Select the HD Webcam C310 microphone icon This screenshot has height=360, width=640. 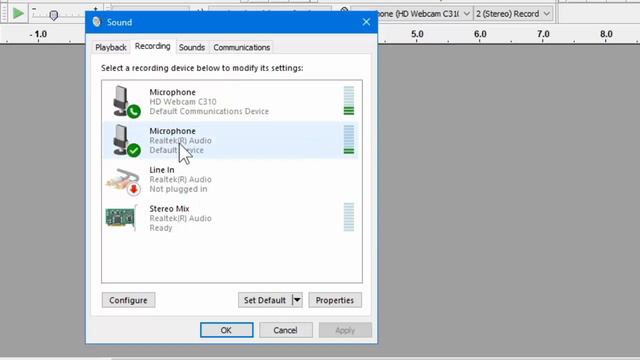126,102
